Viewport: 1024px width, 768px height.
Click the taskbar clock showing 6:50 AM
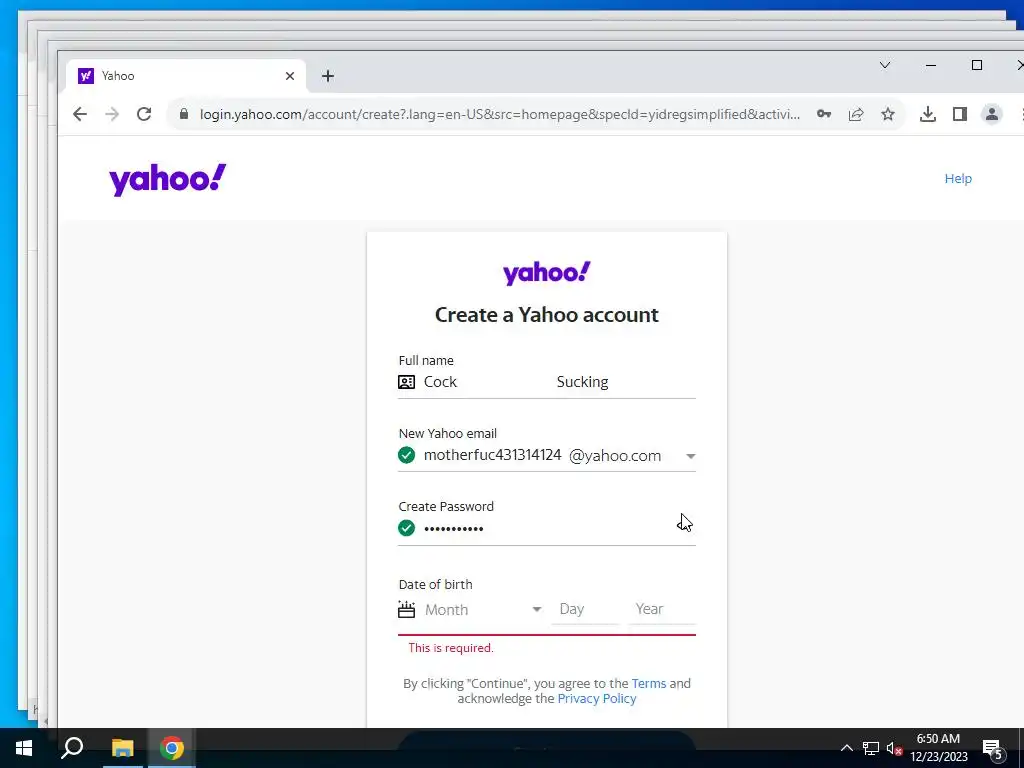click(x=938, y=748)
